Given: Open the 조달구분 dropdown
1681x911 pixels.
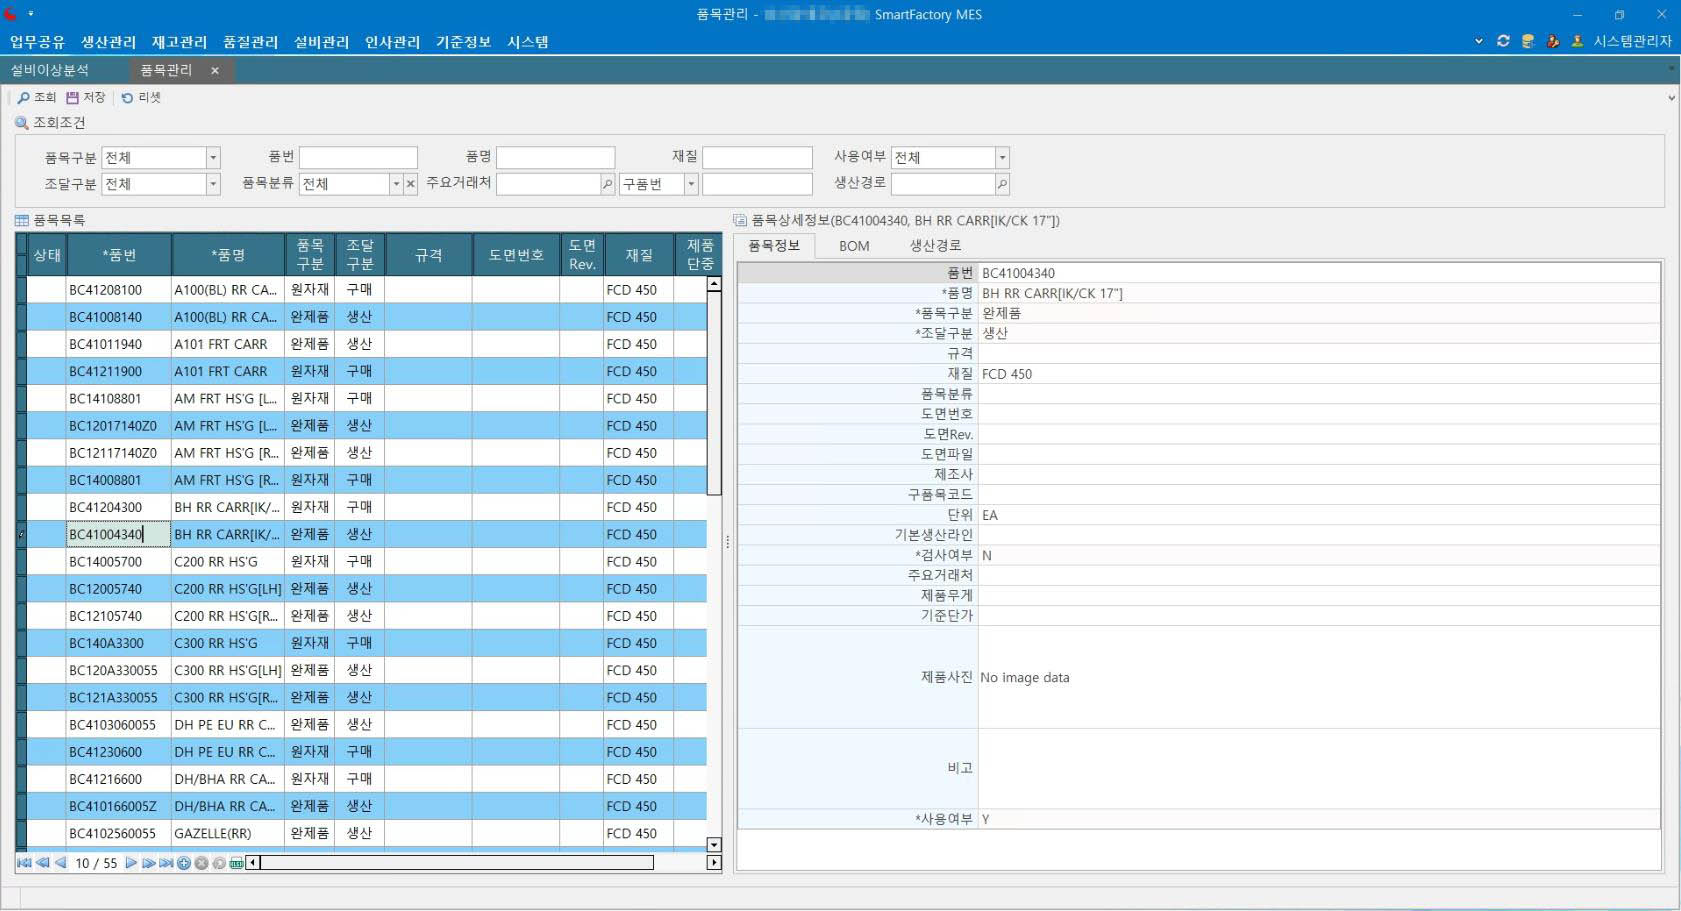Looking at the screenshot, I should [x=213, y=184].
